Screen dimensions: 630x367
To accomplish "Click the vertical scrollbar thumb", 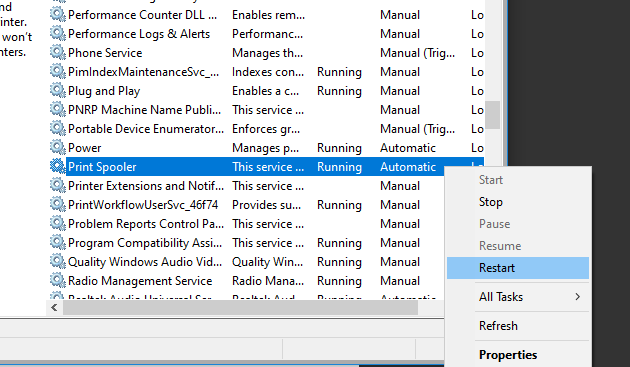I will coord(492,115).
